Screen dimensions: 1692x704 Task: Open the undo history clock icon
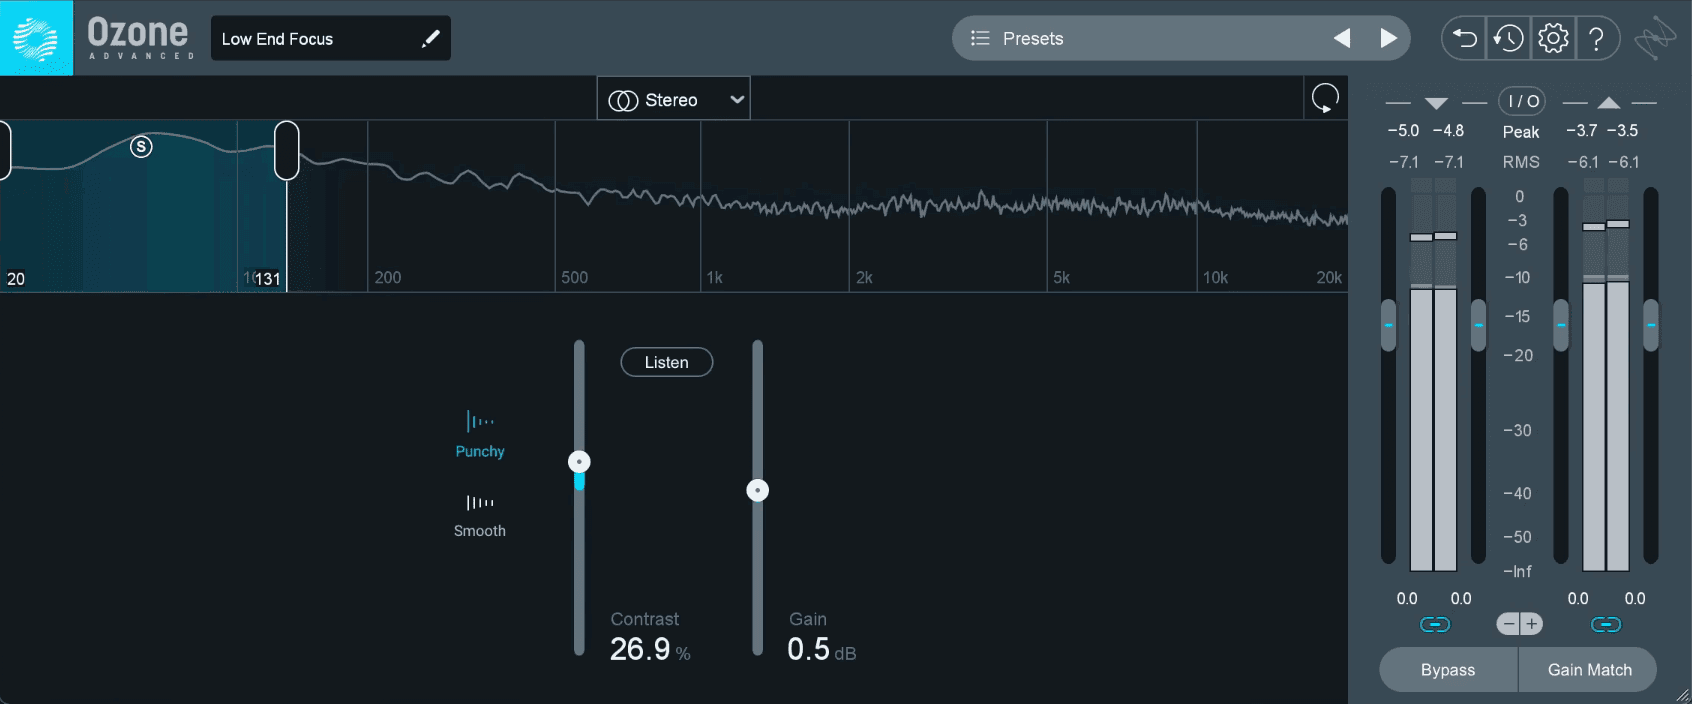tap(1508, 38)
